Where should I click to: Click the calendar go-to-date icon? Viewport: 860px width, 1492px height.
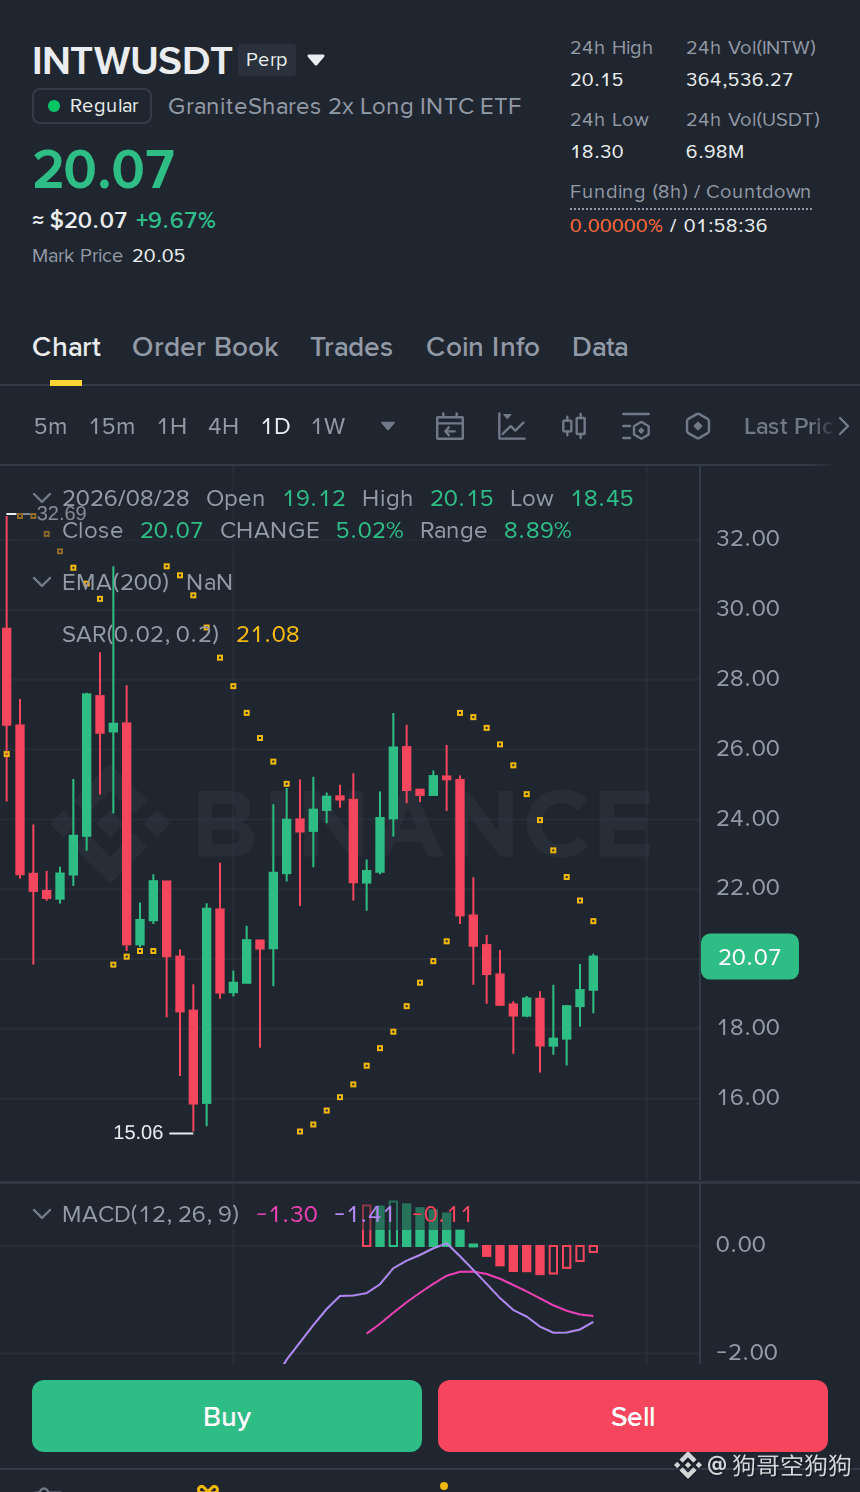click(450, 427)
